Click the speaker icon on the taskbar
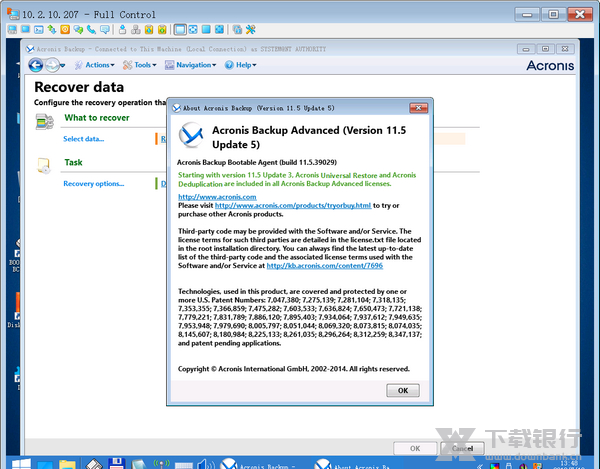This screenshot has width=600, height=469. point(205,464)
